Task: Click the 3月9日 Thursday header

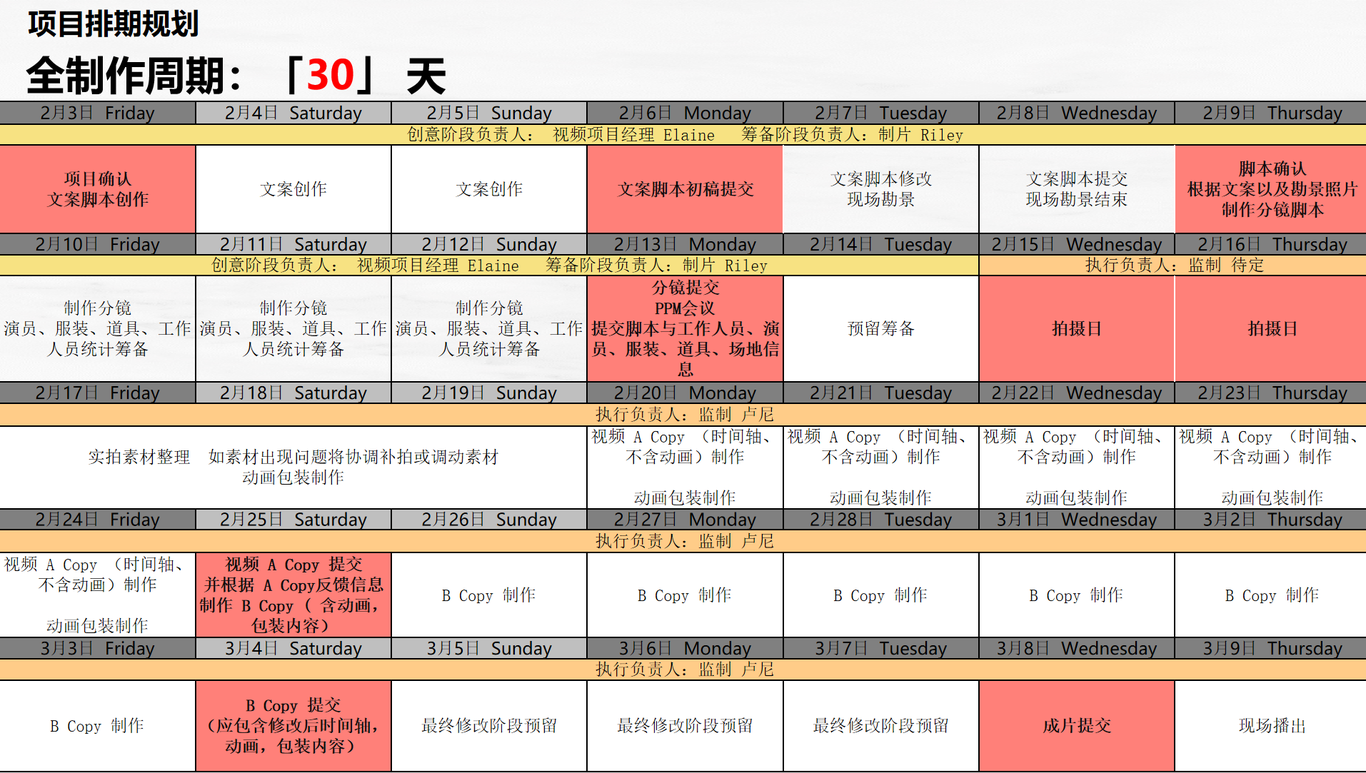Action: point(1272,648)
